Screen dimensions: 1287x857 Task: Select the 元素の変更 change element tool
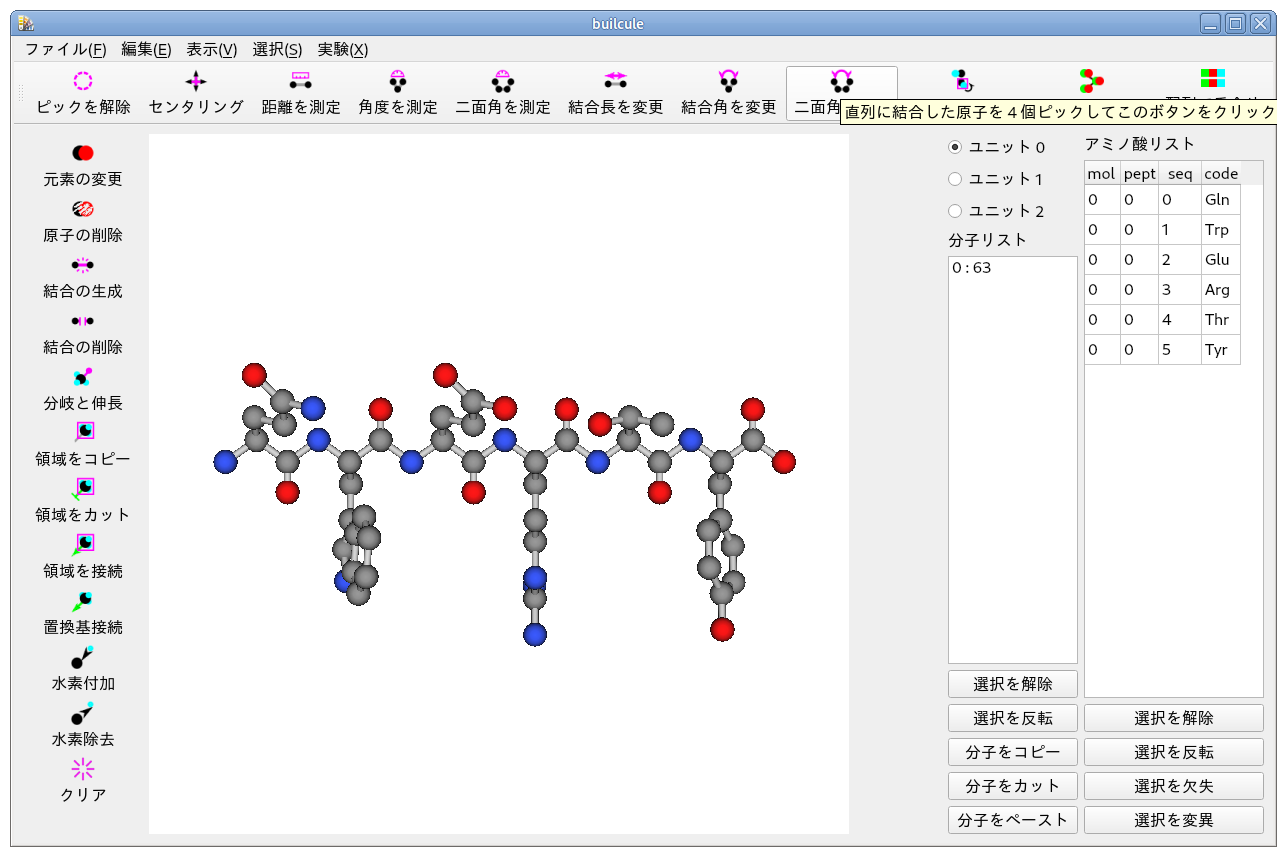click(83, 153)
